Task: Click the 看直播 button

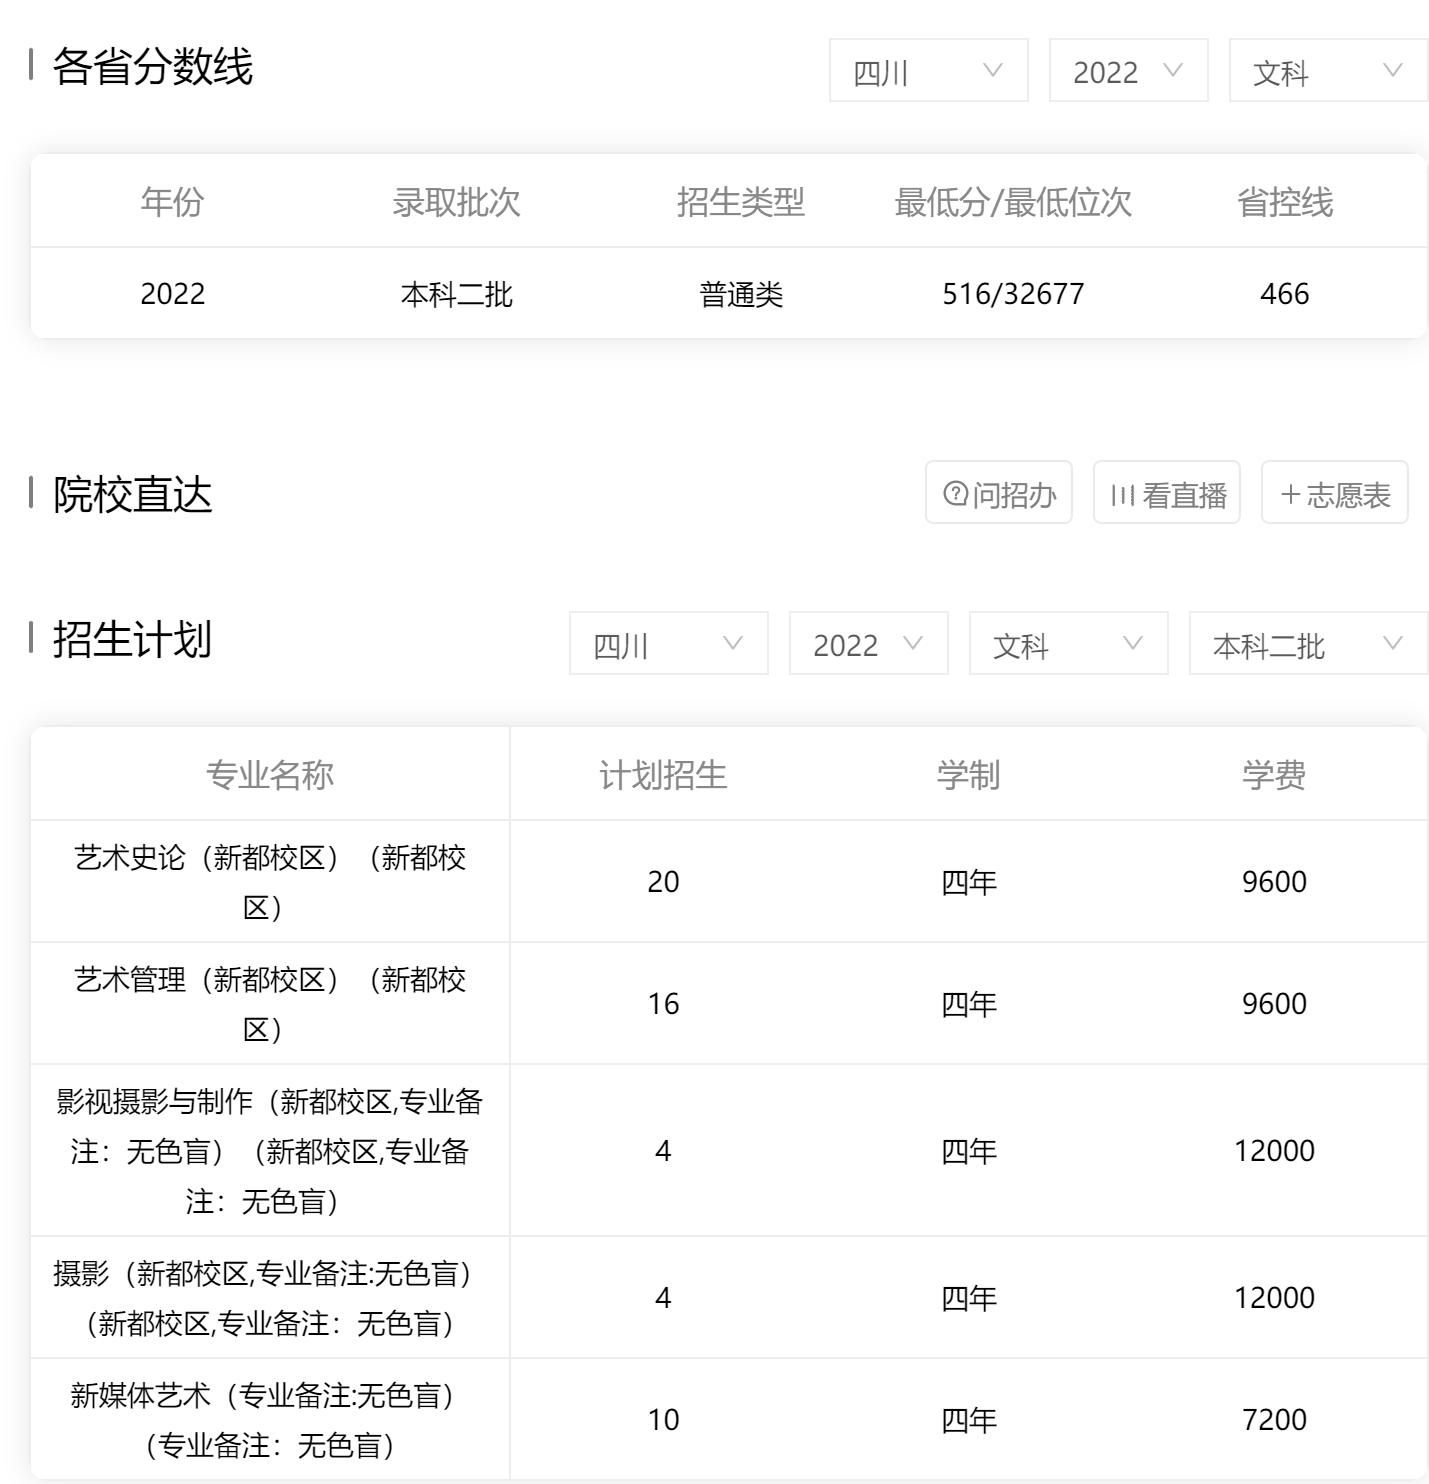Action: pyautogui.click(x=1165, y=492)
